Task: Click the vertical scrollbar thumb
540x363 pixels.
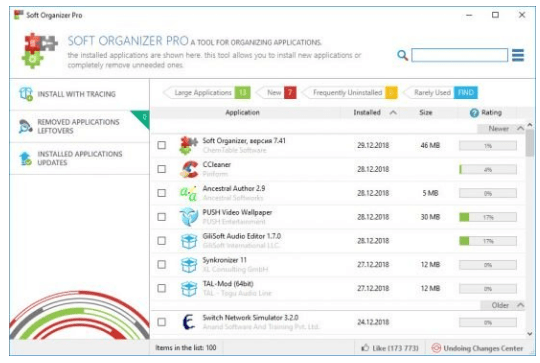Action: [x=530, y=143]
